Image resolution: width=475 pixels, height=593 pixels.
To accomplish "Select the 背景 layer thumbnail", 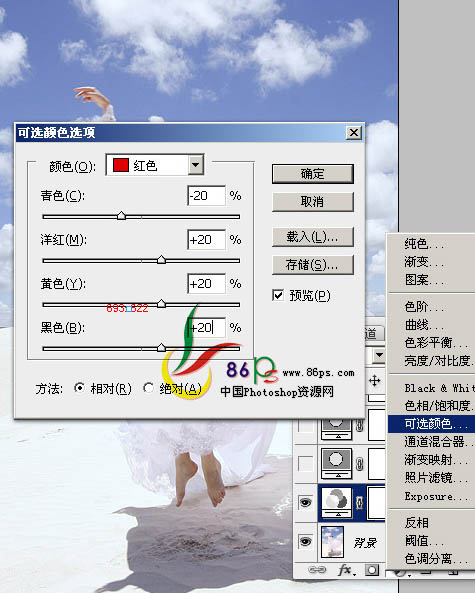I will [x=332, y=542].
